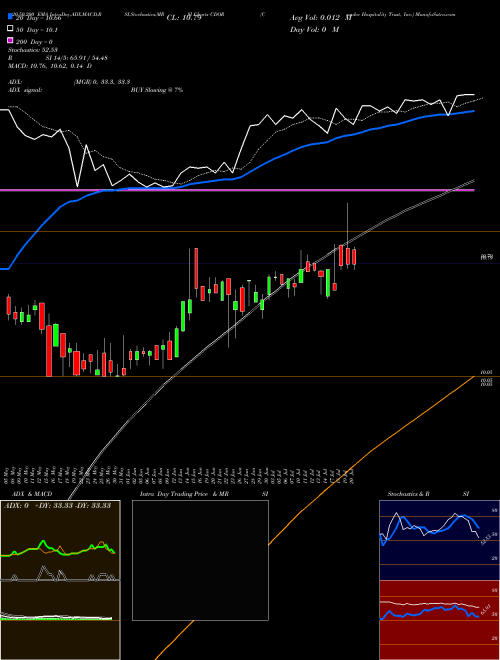Click the 'Intra Day Trading Price & MR' title
Viewport: 500px width, 660px height.
[184, 494]
